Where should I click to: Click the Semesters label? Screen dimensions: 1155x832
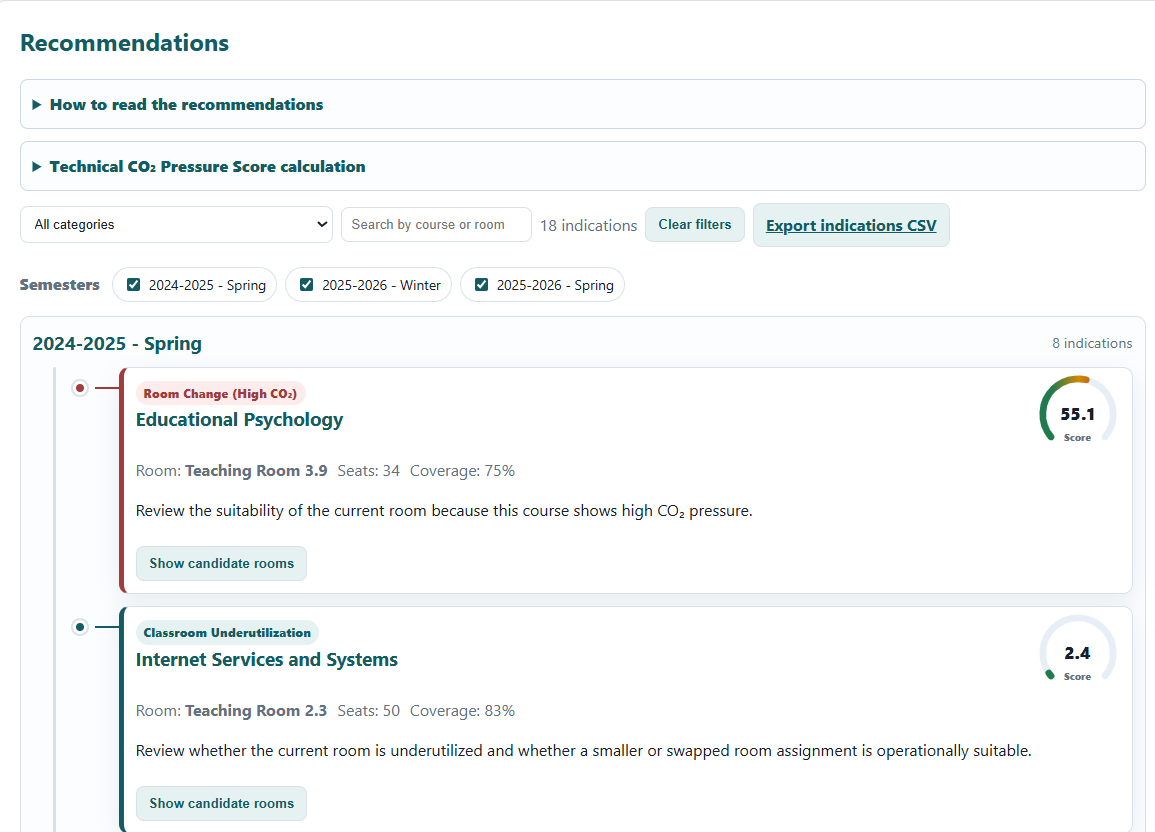[x=60, y=285]
